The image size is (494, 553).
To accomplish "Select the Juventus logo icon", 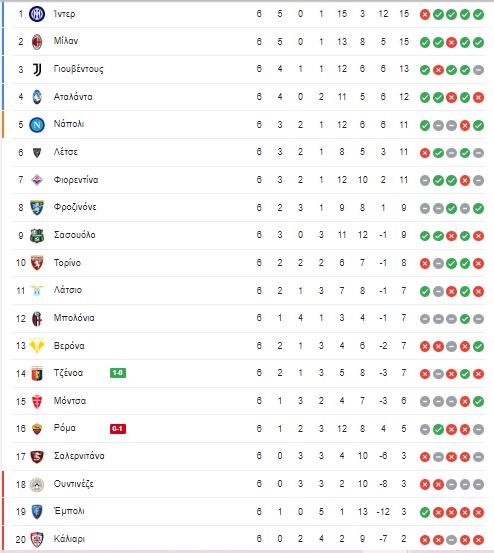I will pos(37,69).
